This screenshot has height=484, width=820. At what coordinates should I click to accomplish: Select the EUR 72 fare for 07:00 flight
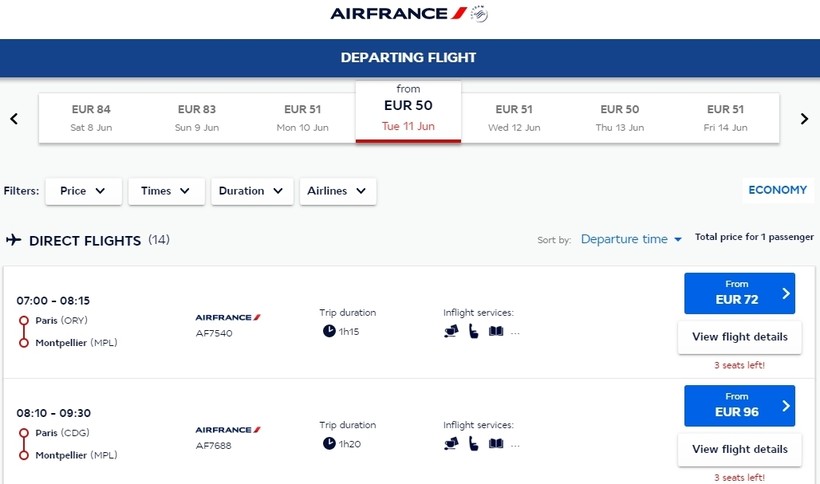[739, 293]
